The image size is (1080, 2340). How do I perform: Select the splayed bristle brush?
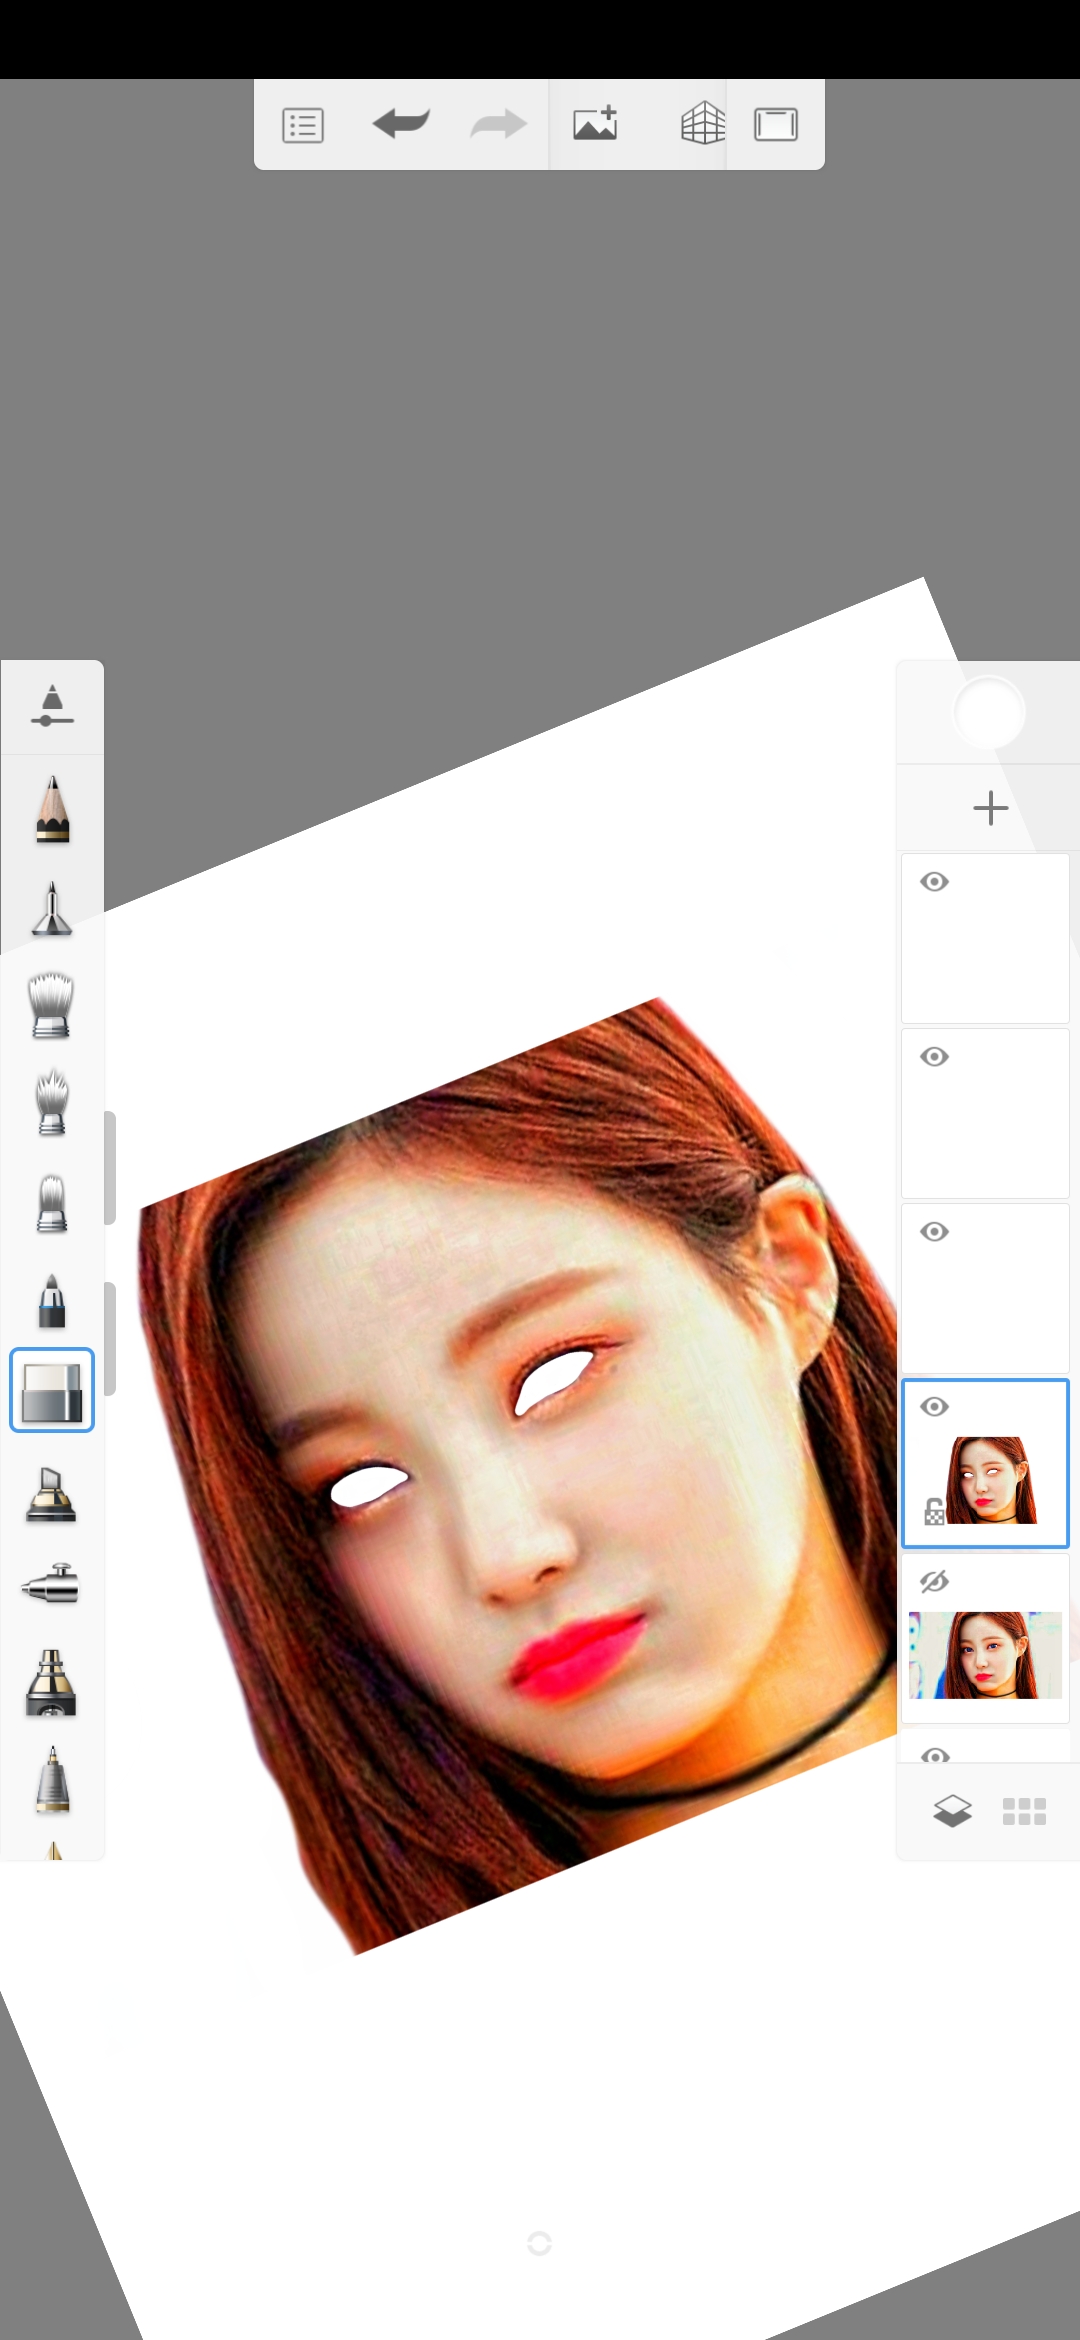click(x=52, y=1103)
